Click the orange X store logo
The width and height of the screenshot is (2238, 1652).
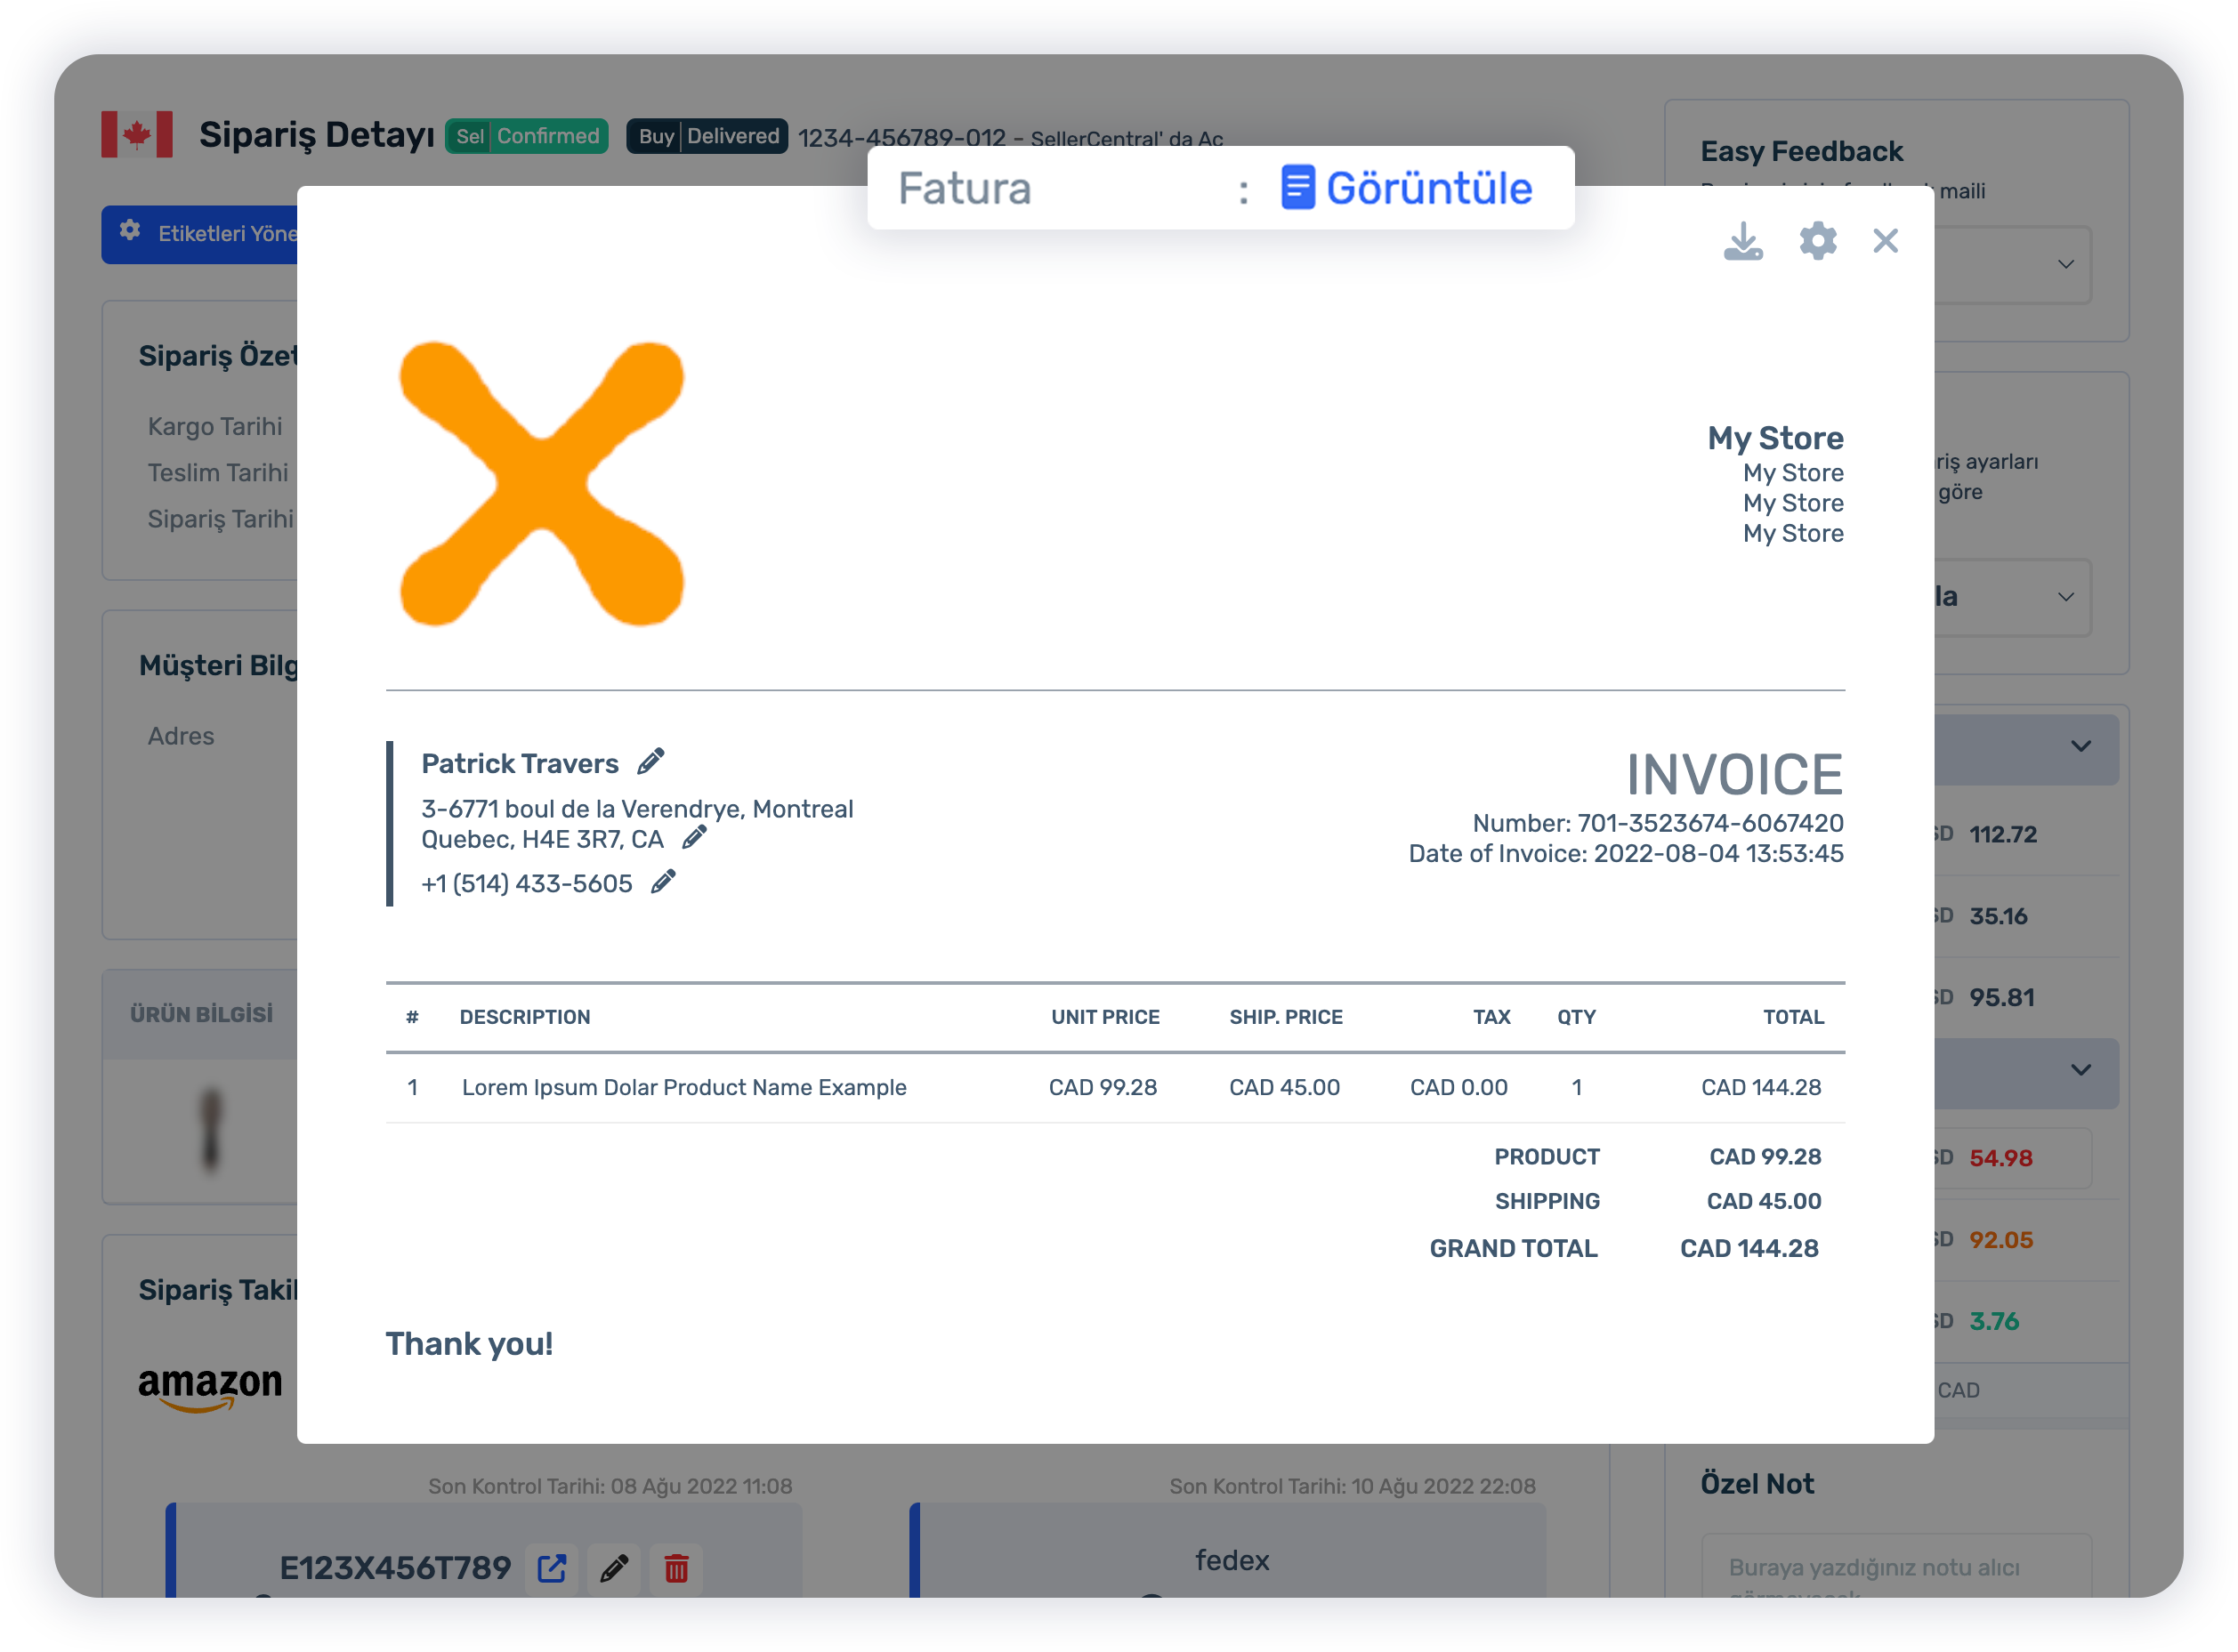[x=541, y=484]
